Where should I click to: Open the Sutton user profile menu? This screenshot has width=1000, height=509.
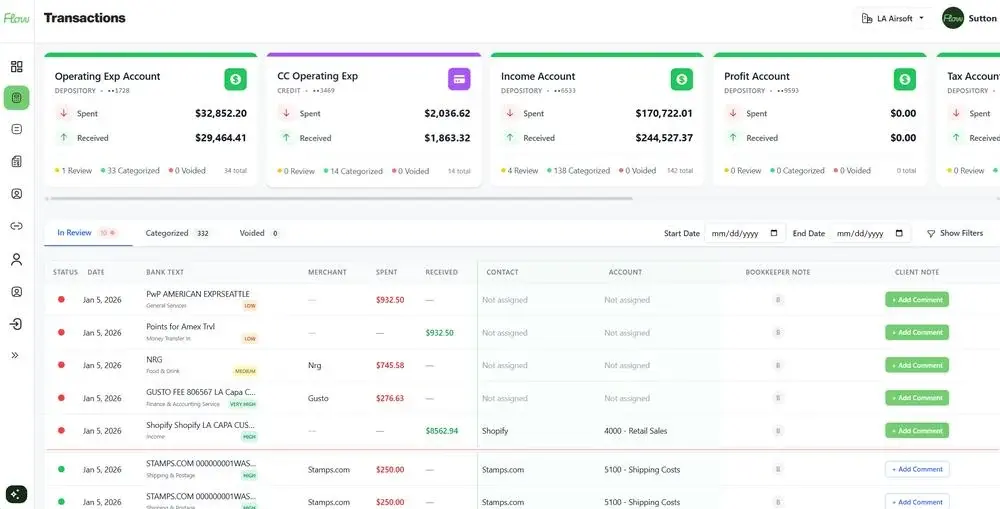click(969, 18)
